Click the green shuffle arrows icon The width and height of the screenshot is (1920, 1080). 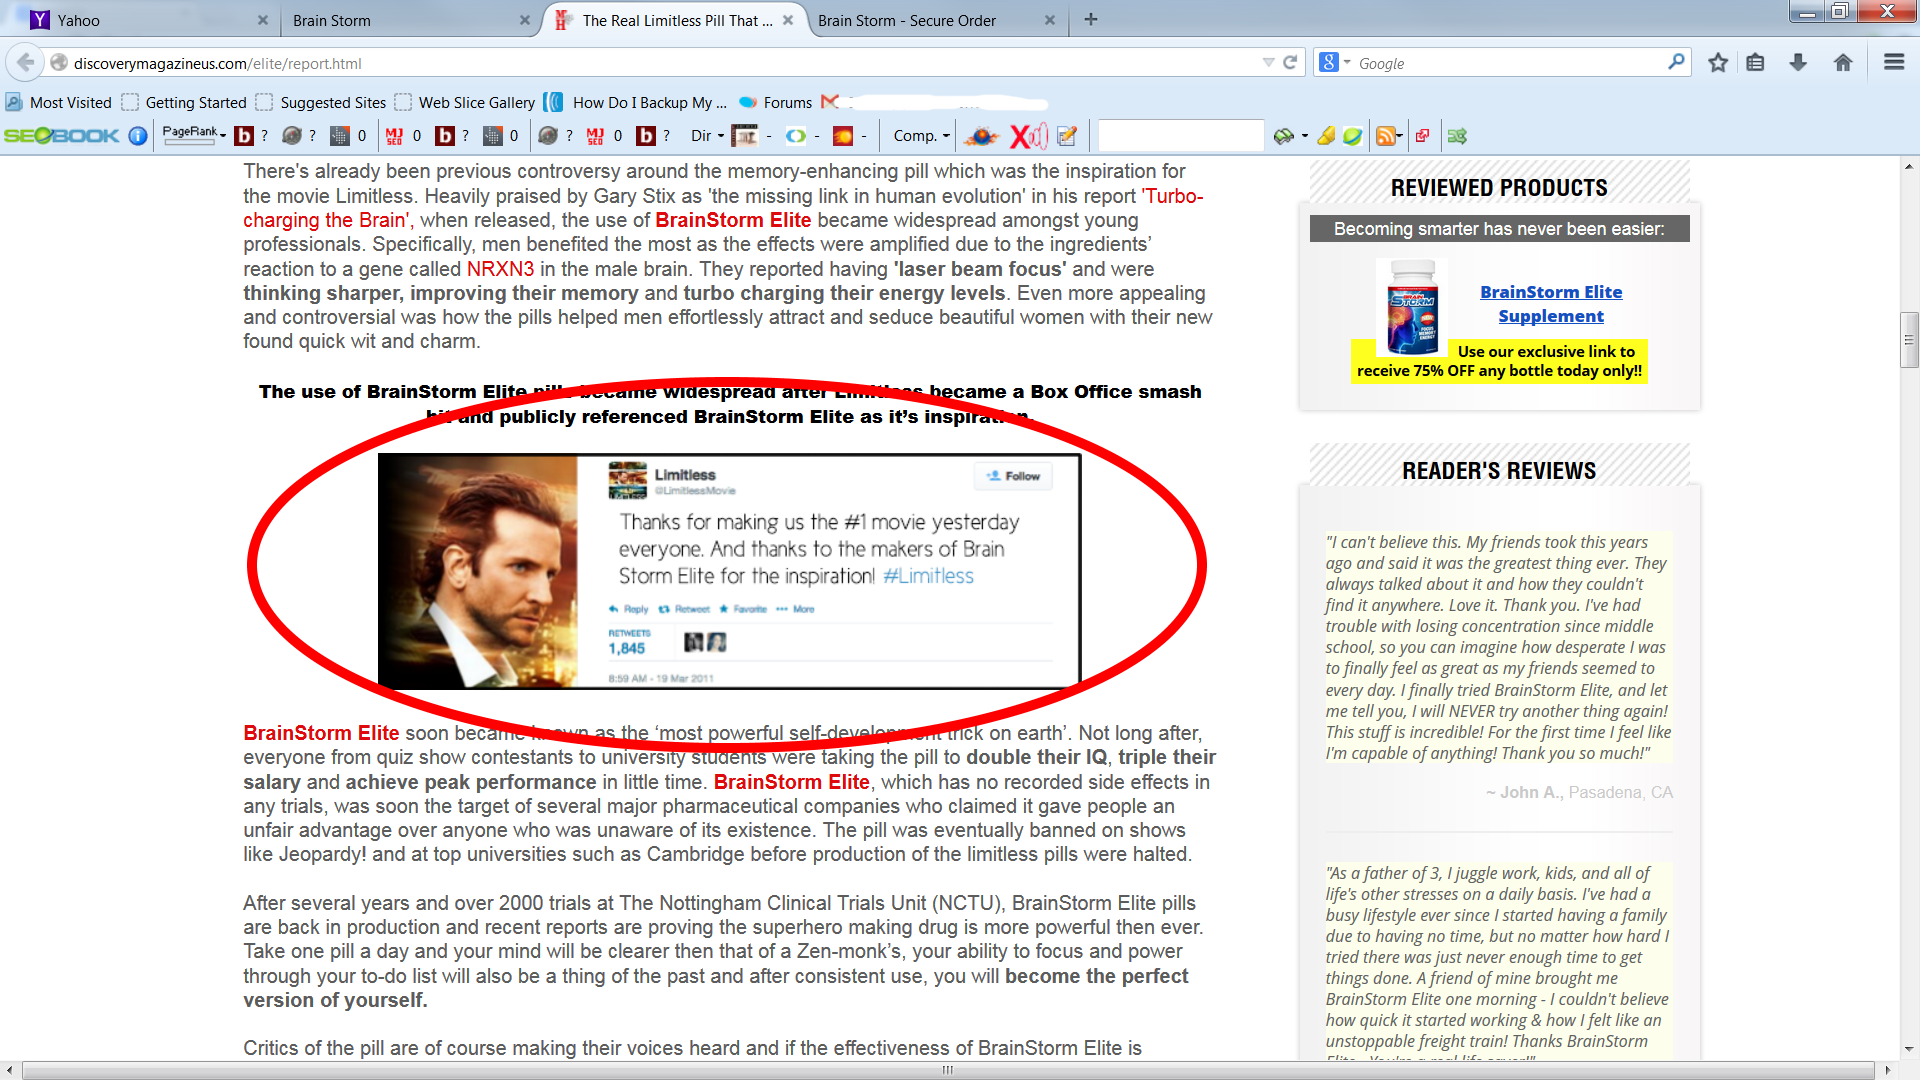[1457, 136]
